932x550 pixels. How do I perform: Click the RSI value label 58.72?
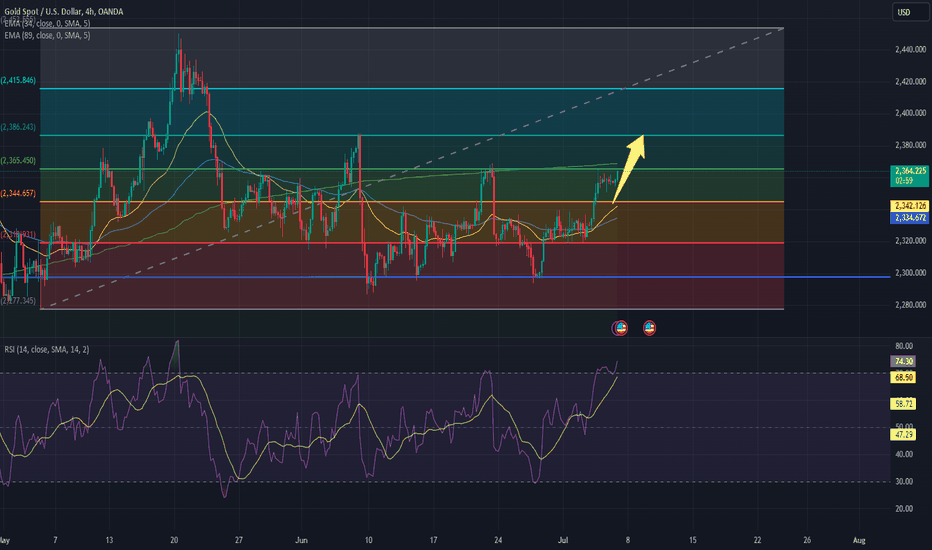click(x=903, y=404)
